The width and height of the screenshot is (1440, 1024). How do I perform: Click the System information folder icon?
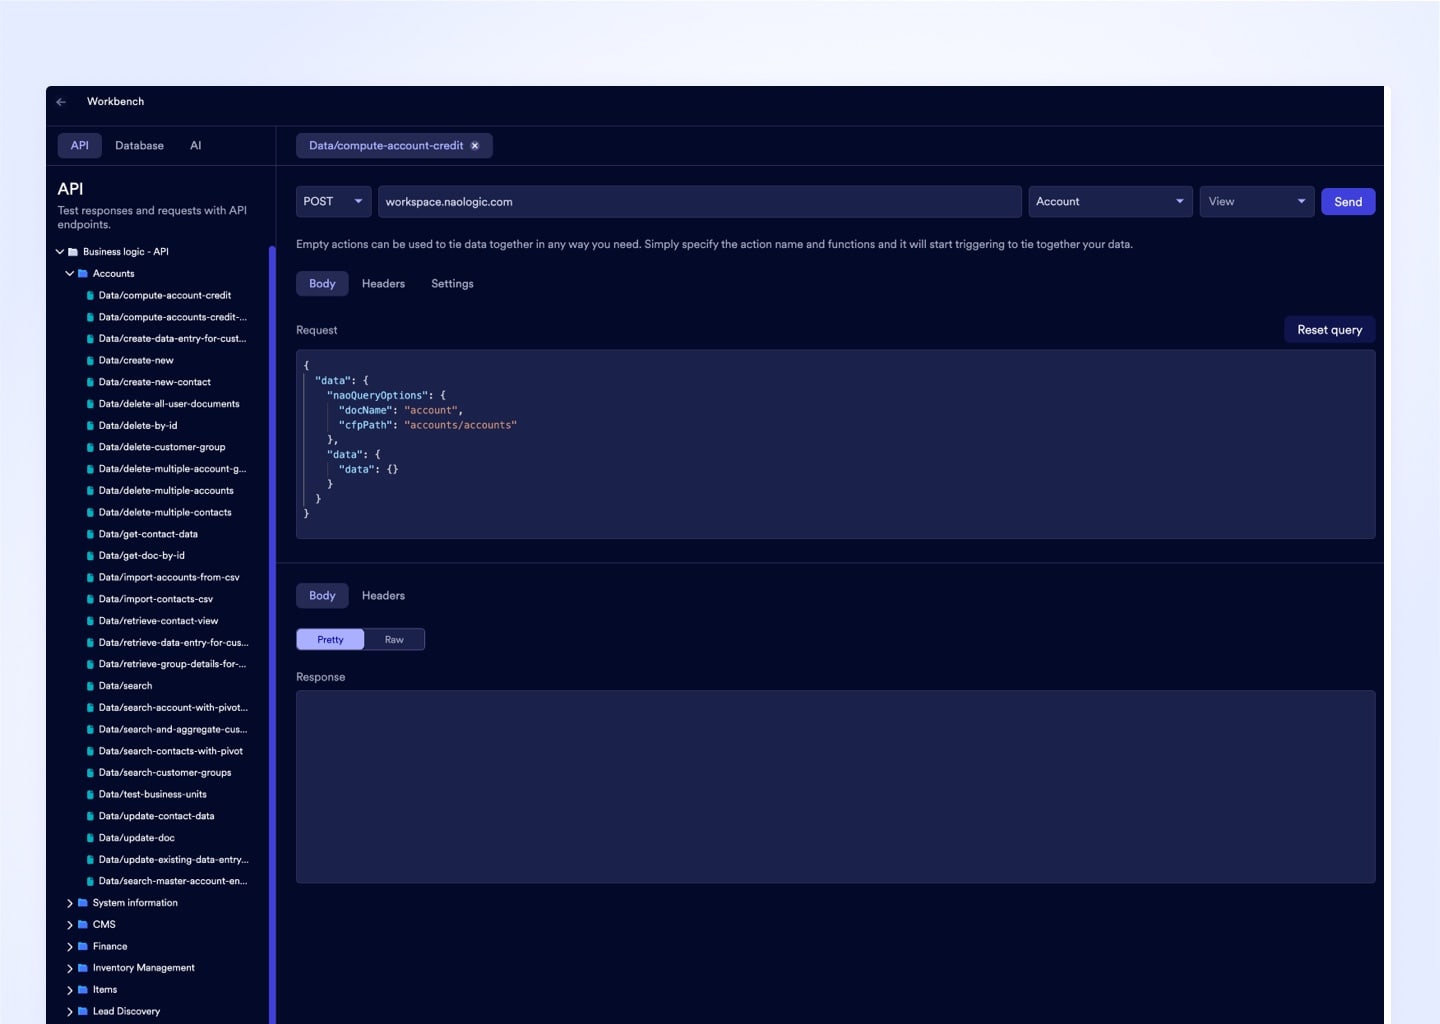pyautogui.click(x=83, y=903)
